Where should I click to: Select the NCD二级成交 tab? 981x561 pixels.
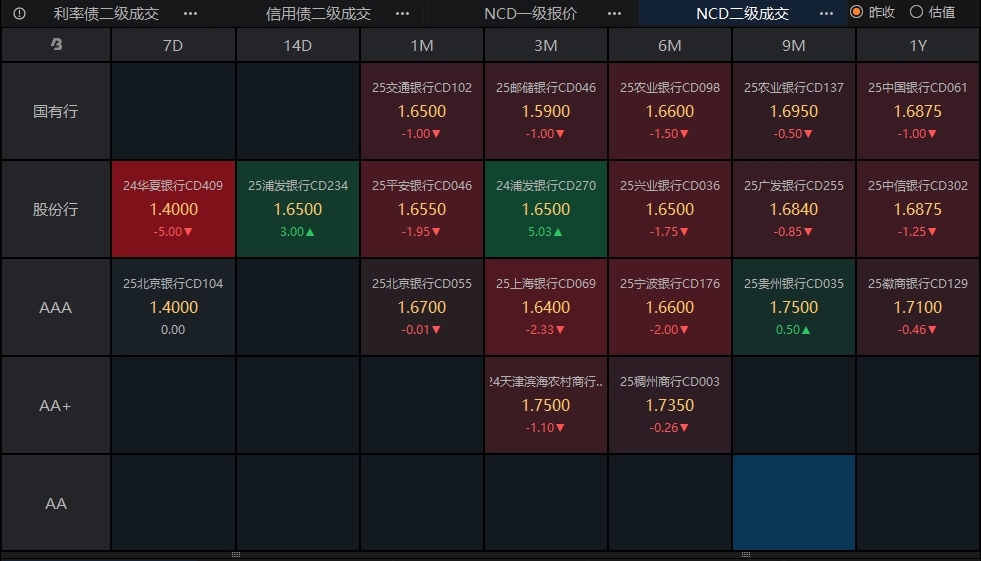pyautogui.click(x=742, y=13)
